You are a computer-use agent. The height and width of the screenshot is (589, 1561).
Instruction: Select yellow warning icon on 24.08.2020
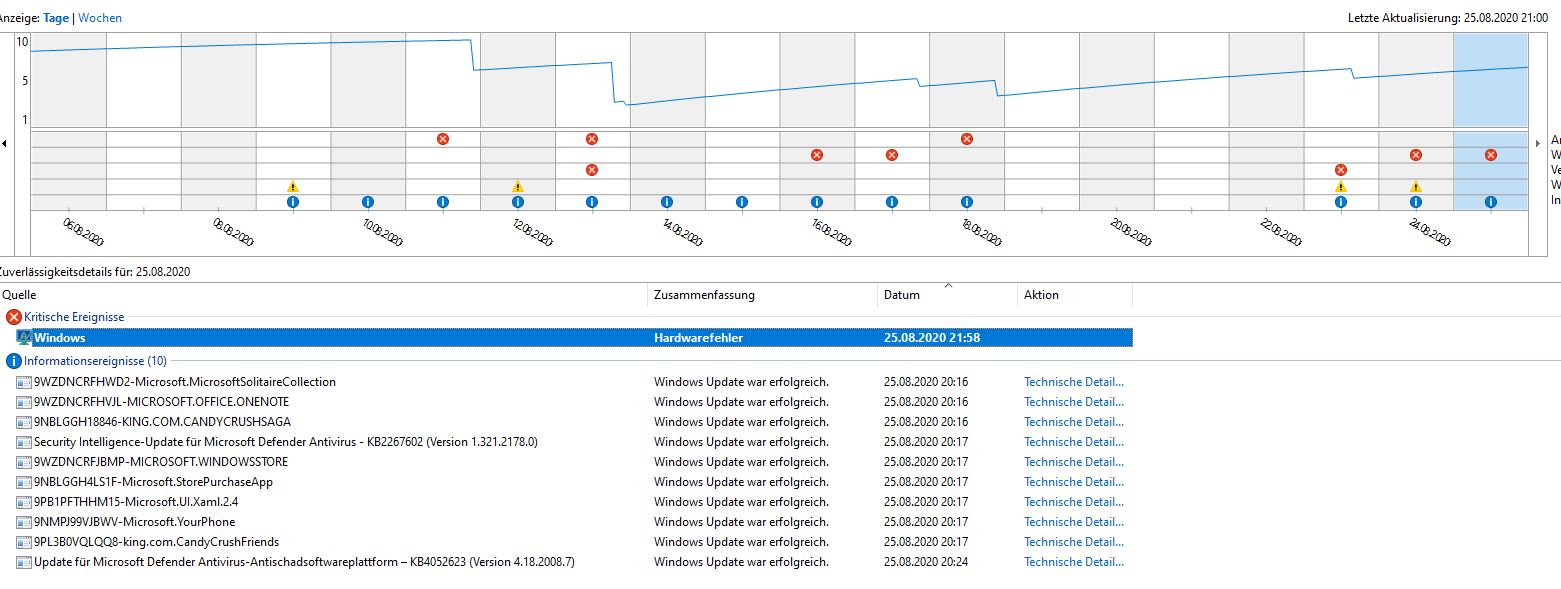coord(1416,186)
